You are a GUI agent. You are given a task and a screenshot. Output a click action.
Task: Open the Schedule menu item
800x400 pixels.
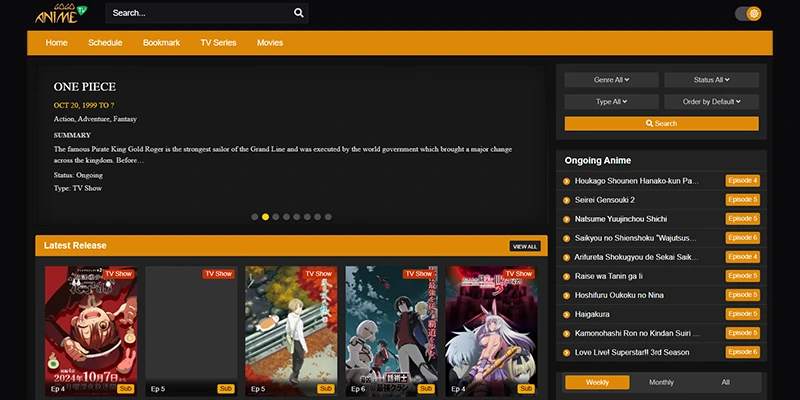105,43
